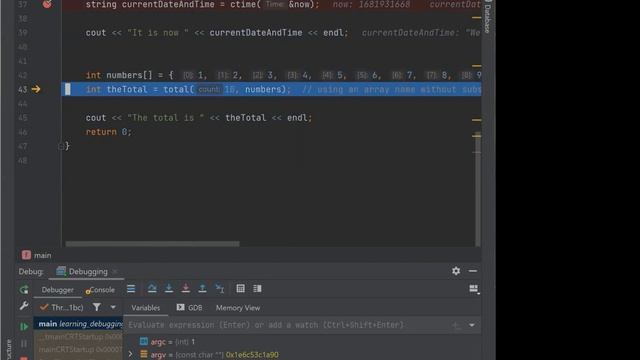Image resolution: width=640 pixels, height=360 pixels.
Task: Click the 'return 0;' statement
Action: (109, 132)
